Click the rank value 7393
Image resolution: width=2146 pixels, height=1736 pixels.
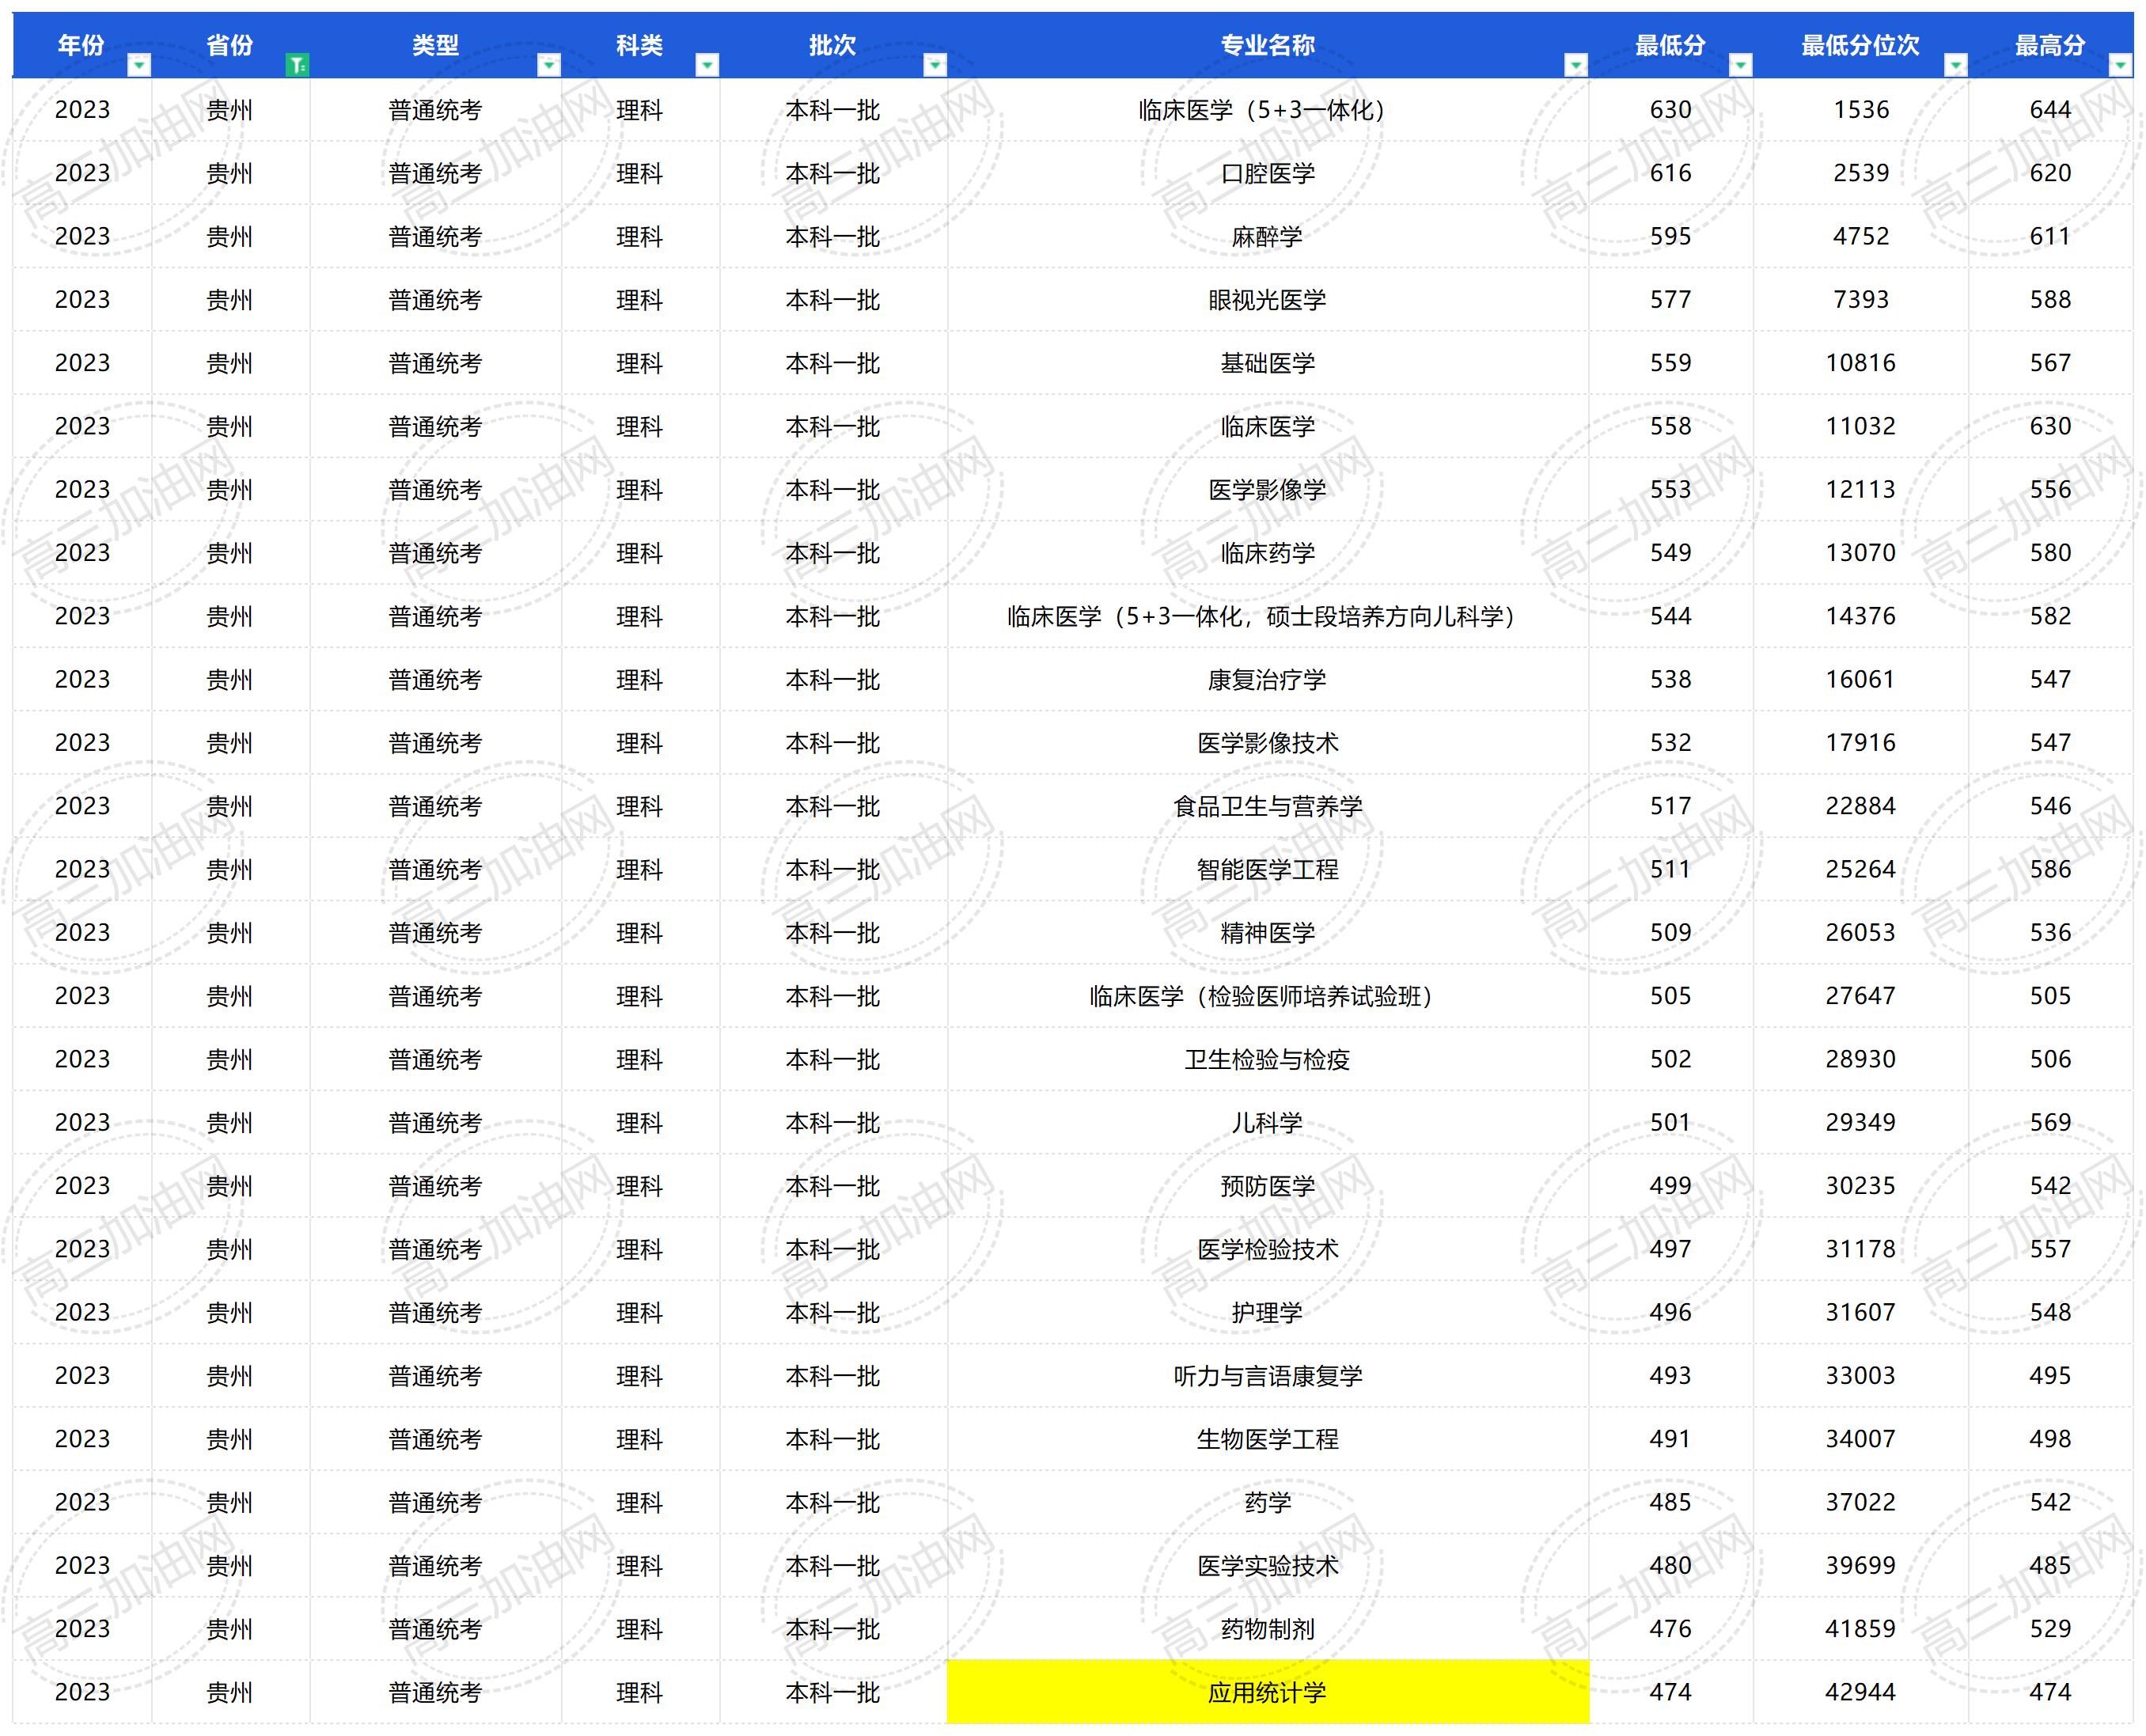[x=1861, y=300]
